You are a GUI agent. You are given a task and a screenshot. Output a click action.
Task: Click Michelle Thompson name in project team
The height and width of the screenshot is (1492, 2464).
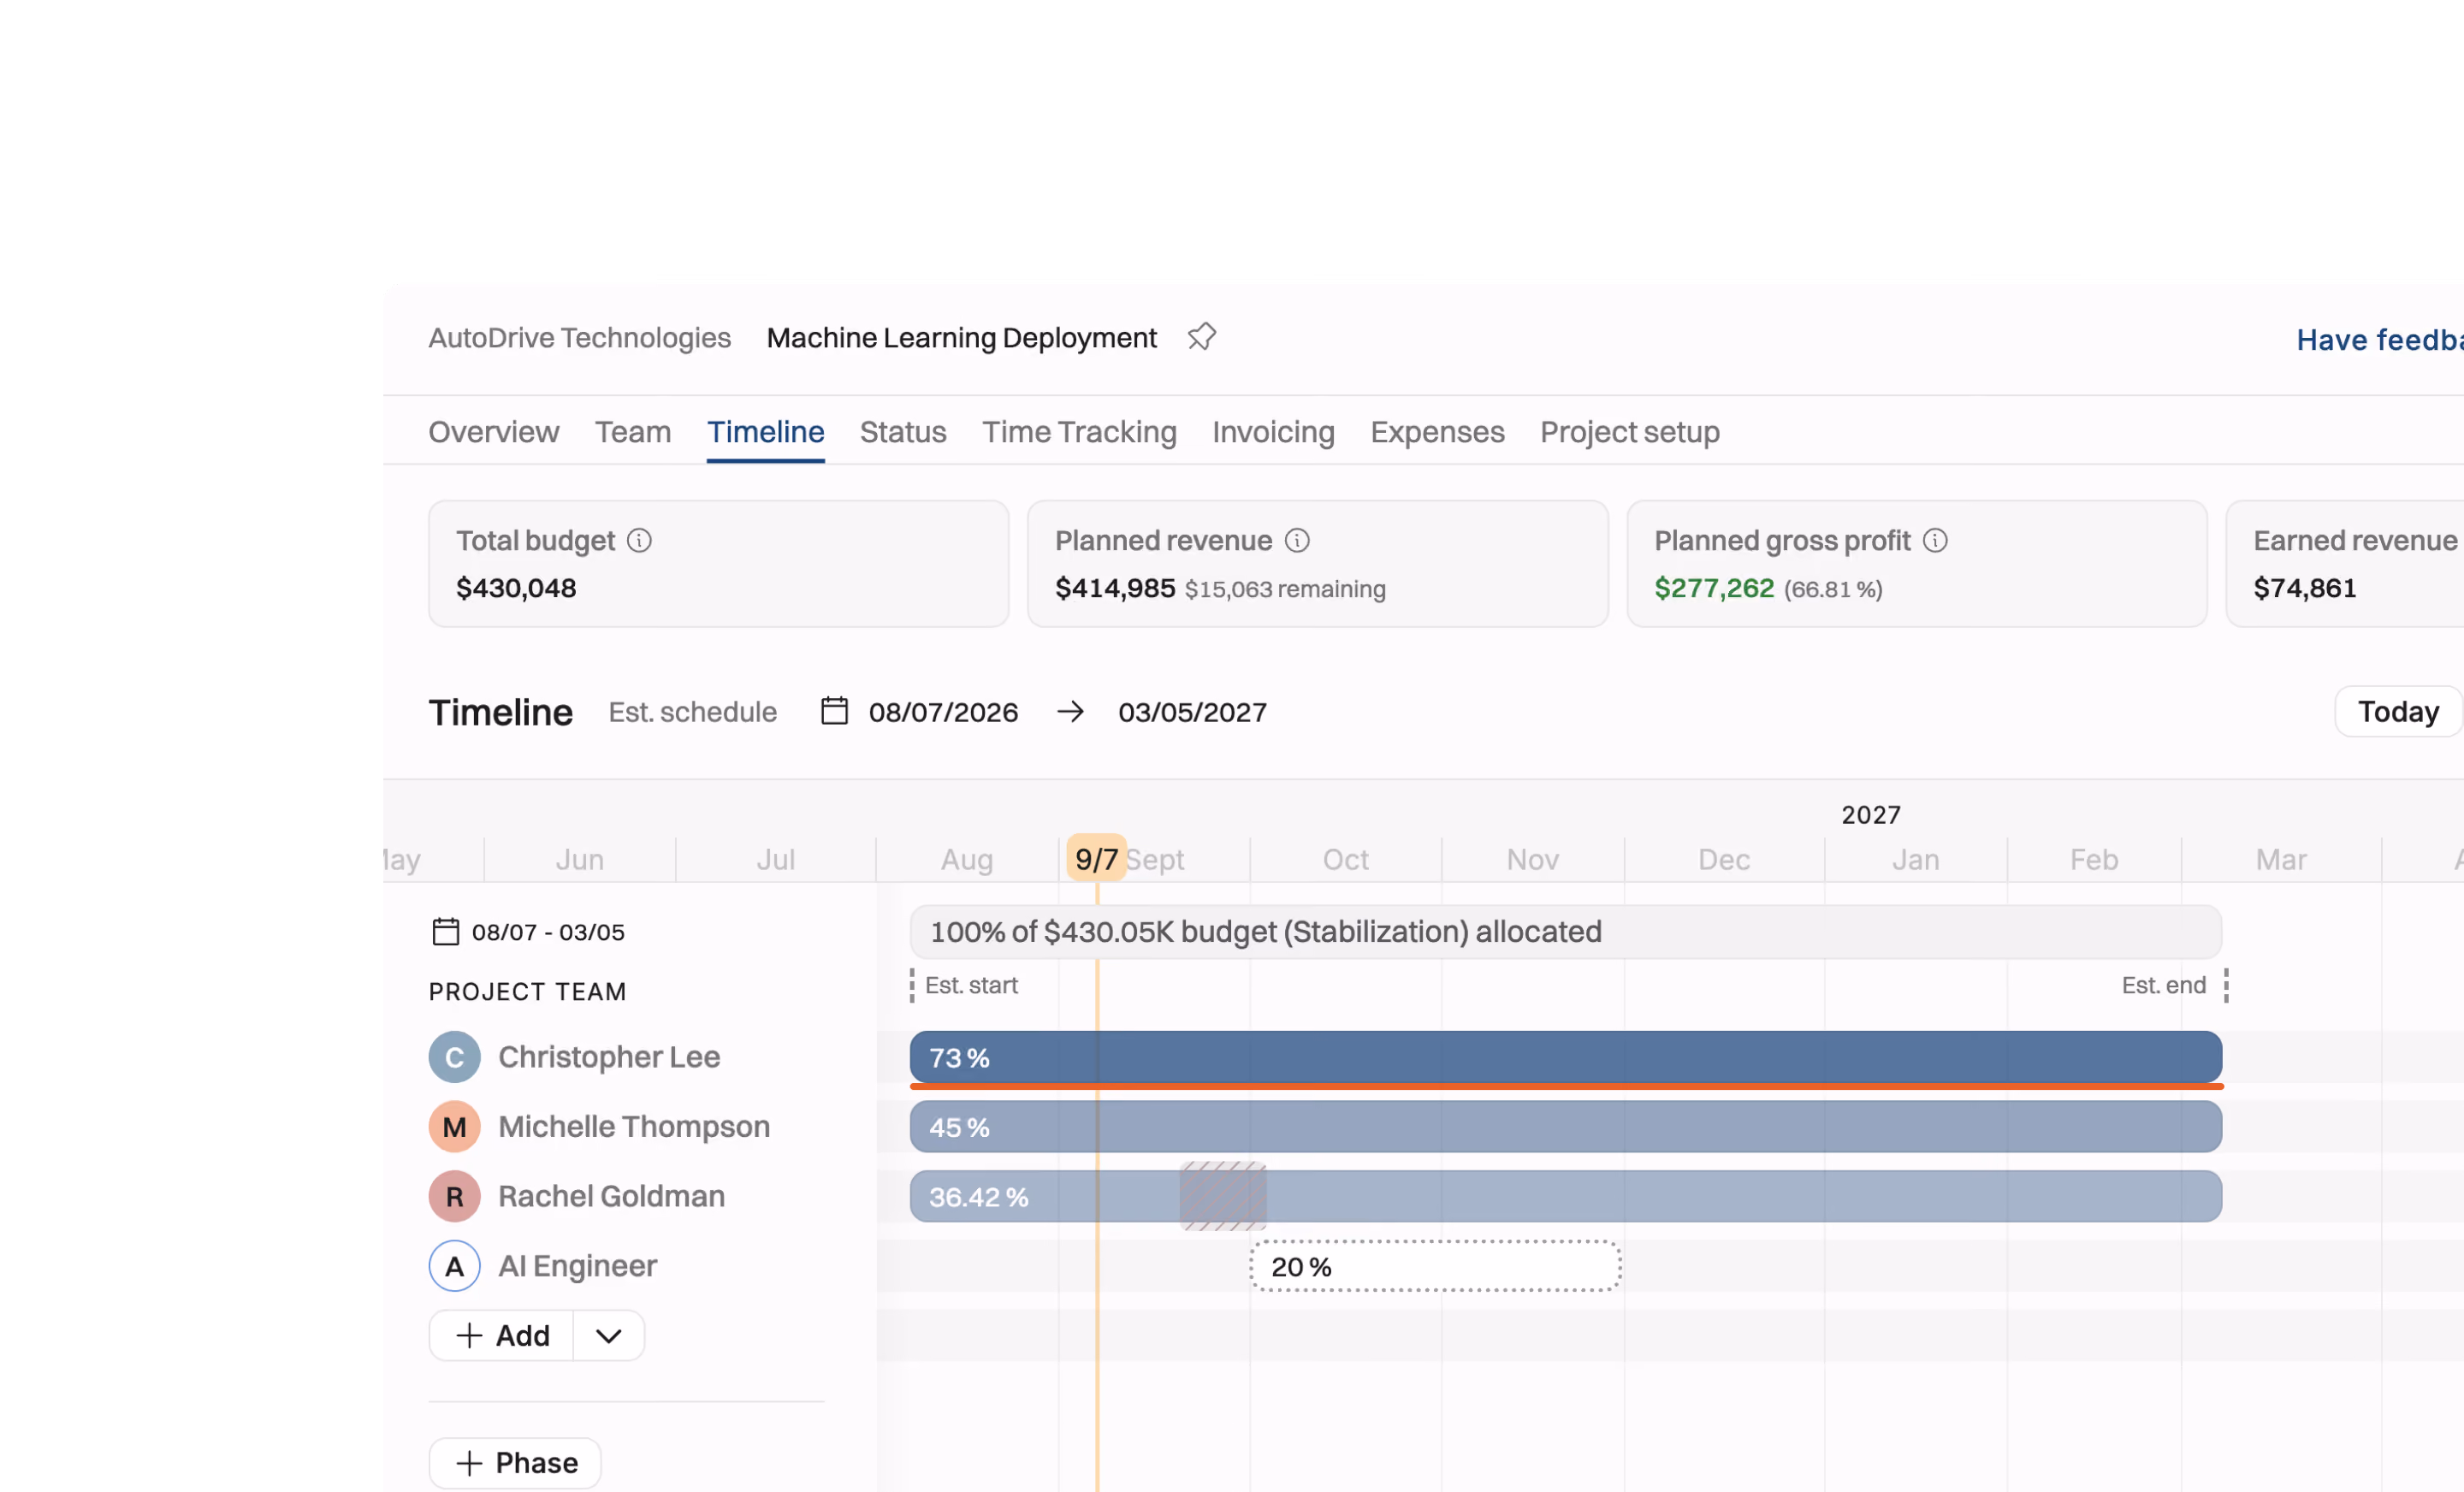click(x=634, y=1127)
